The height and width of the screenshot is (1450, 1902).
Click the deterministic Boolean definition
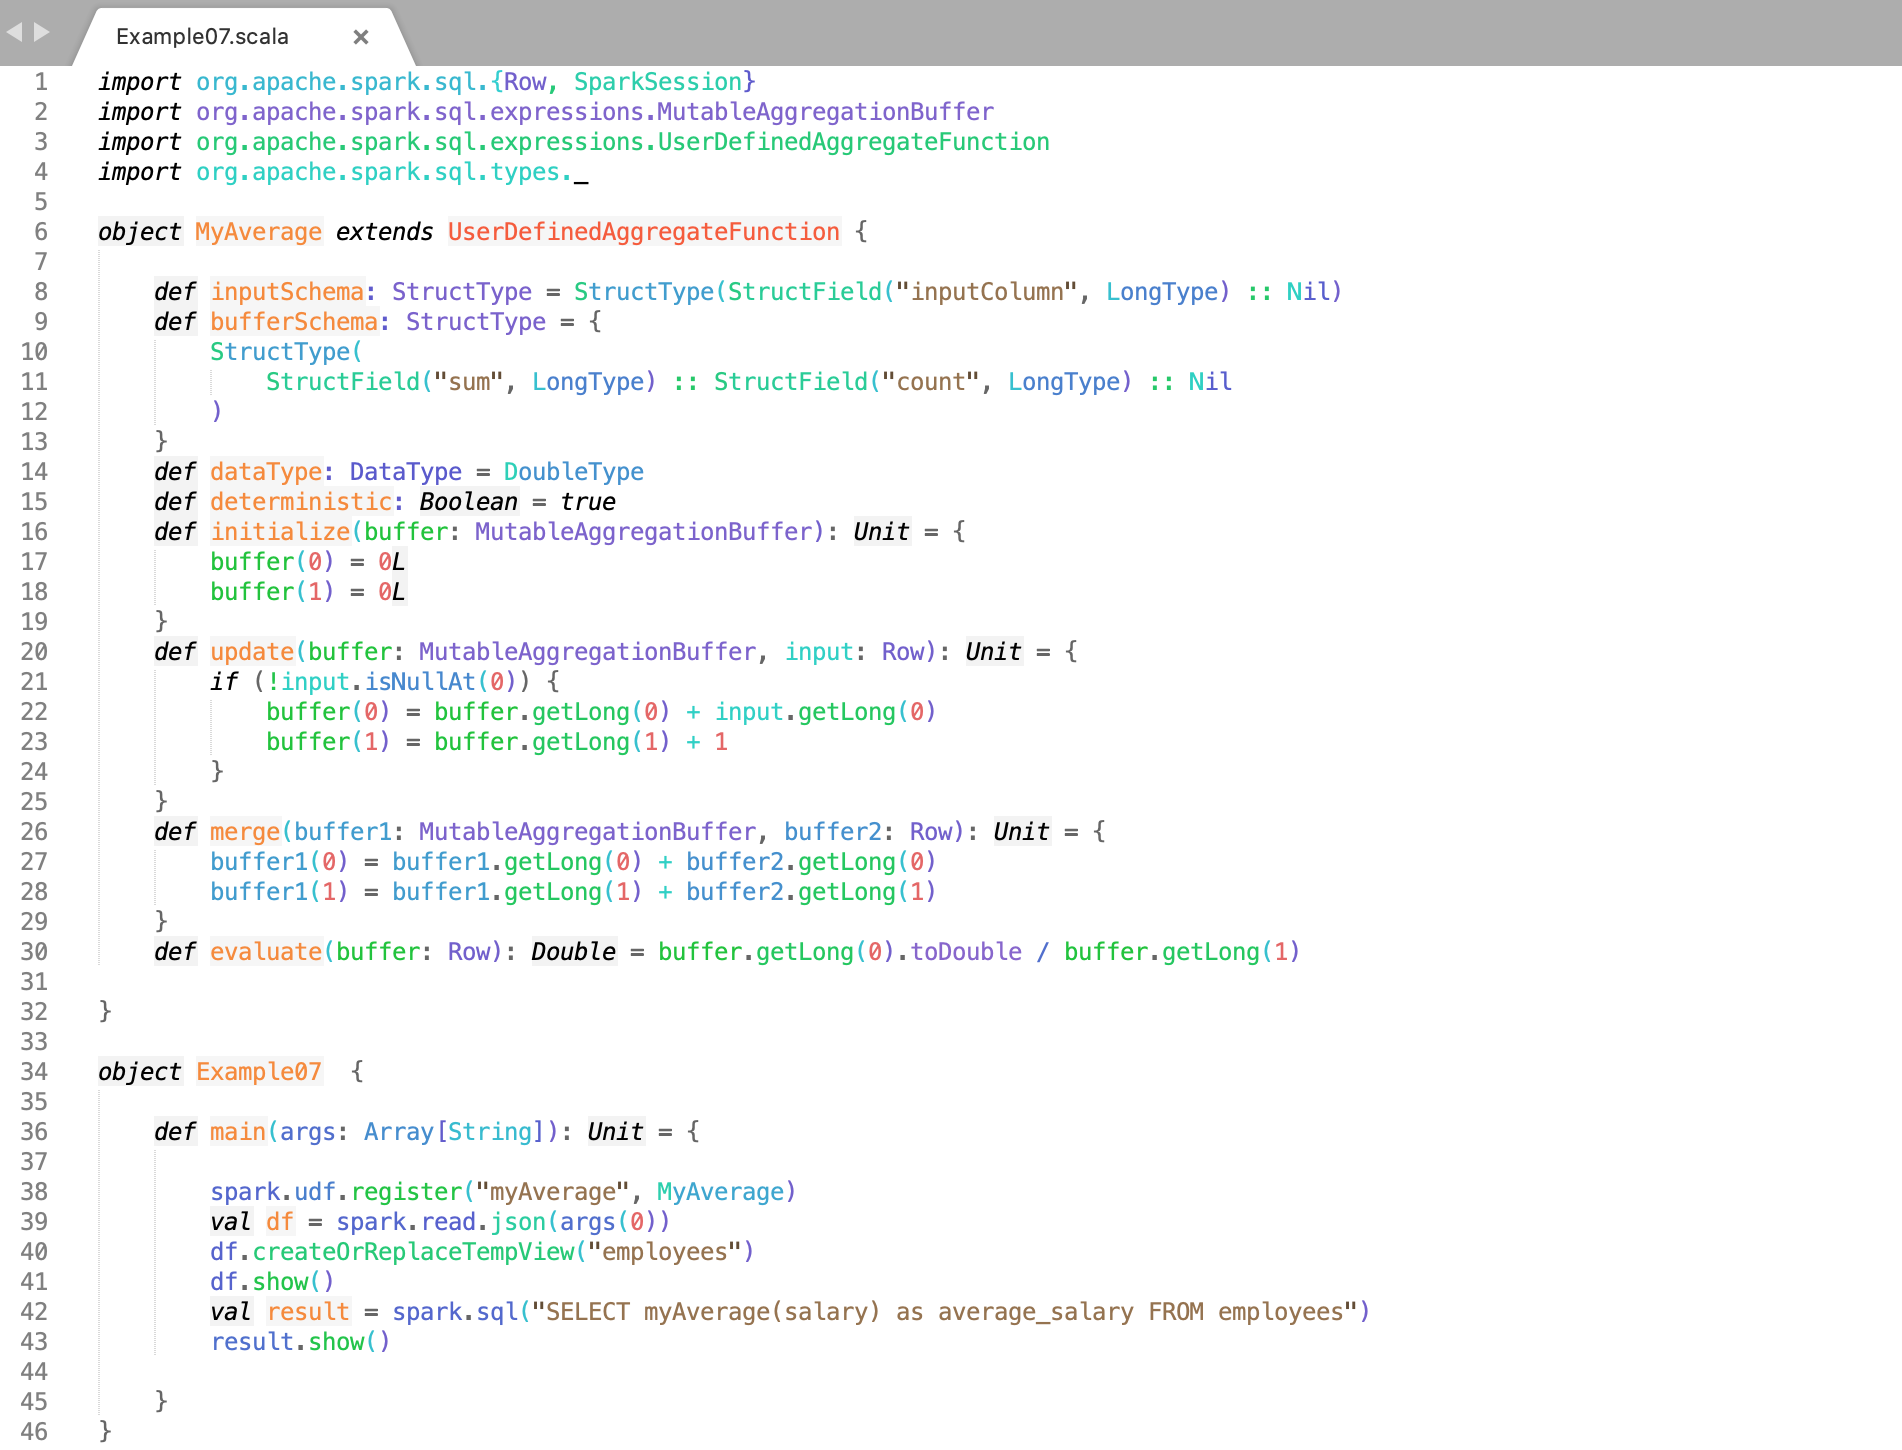(301, 501)
